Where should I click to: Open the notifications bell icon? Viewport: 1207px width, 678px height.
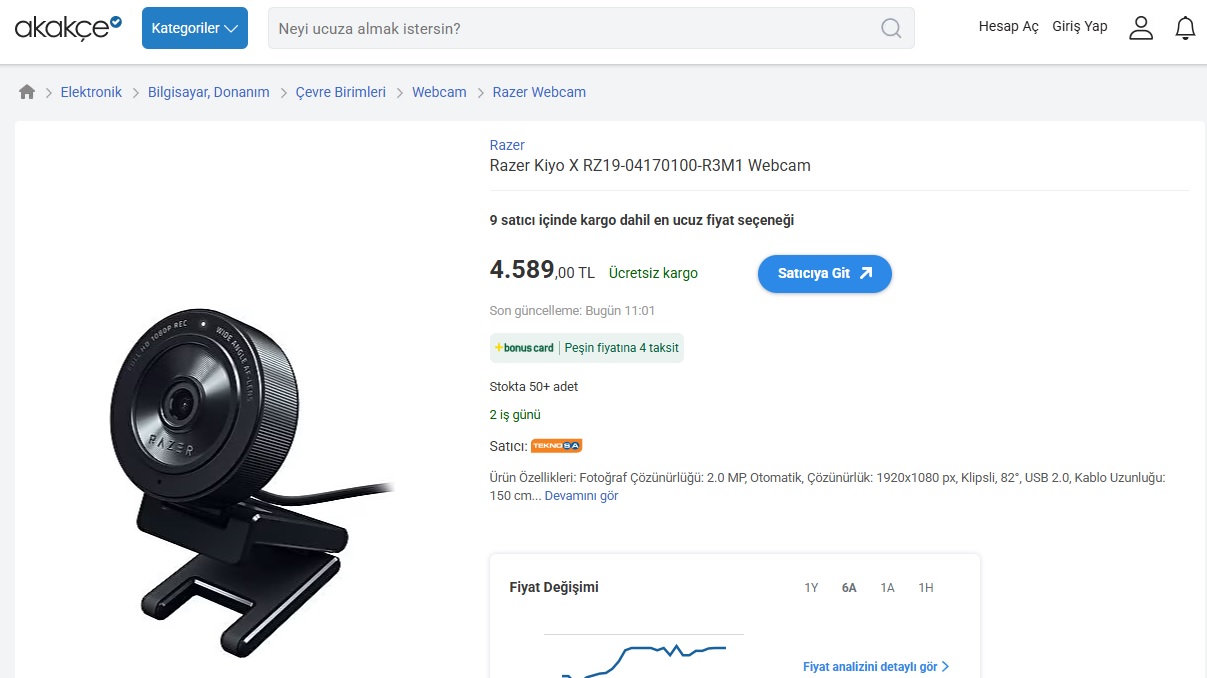[x=1185, y=28]
